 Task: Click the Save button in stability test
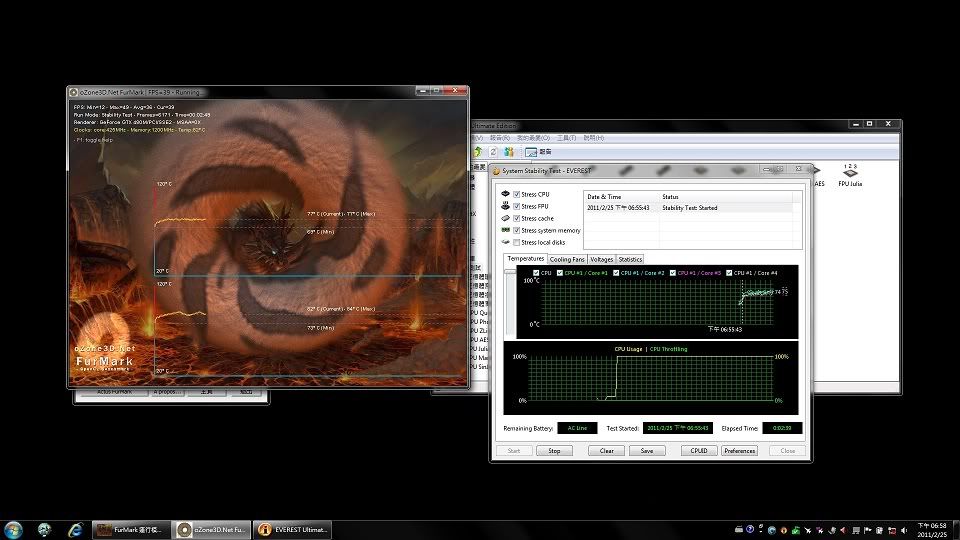[x=647, y=451]
